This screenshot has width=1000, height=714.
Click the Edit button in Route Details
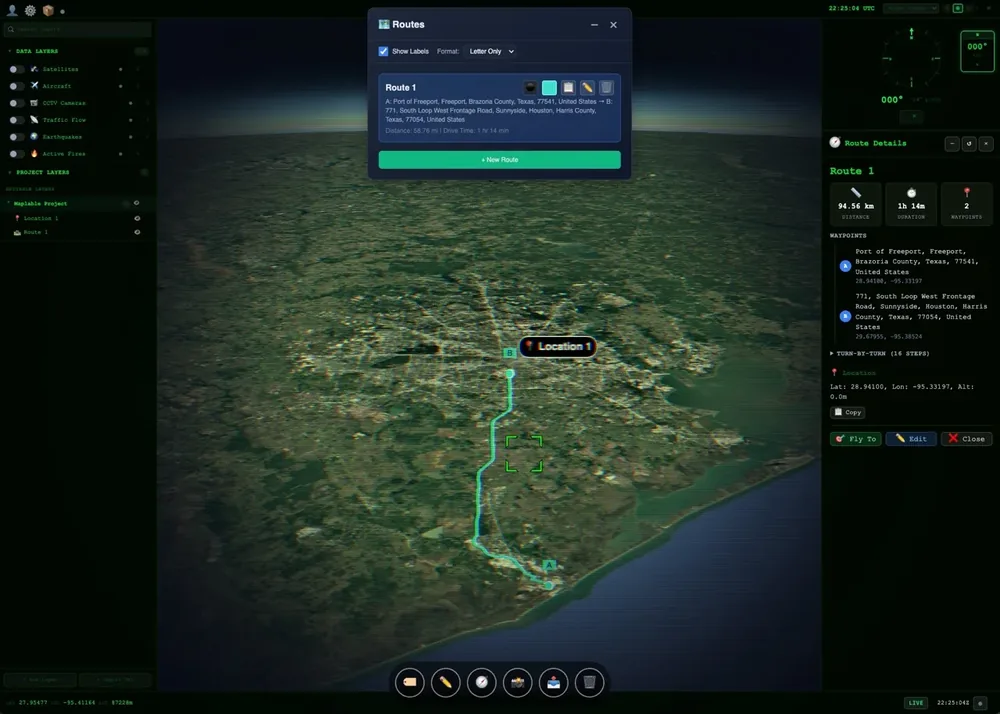point(911,439)
